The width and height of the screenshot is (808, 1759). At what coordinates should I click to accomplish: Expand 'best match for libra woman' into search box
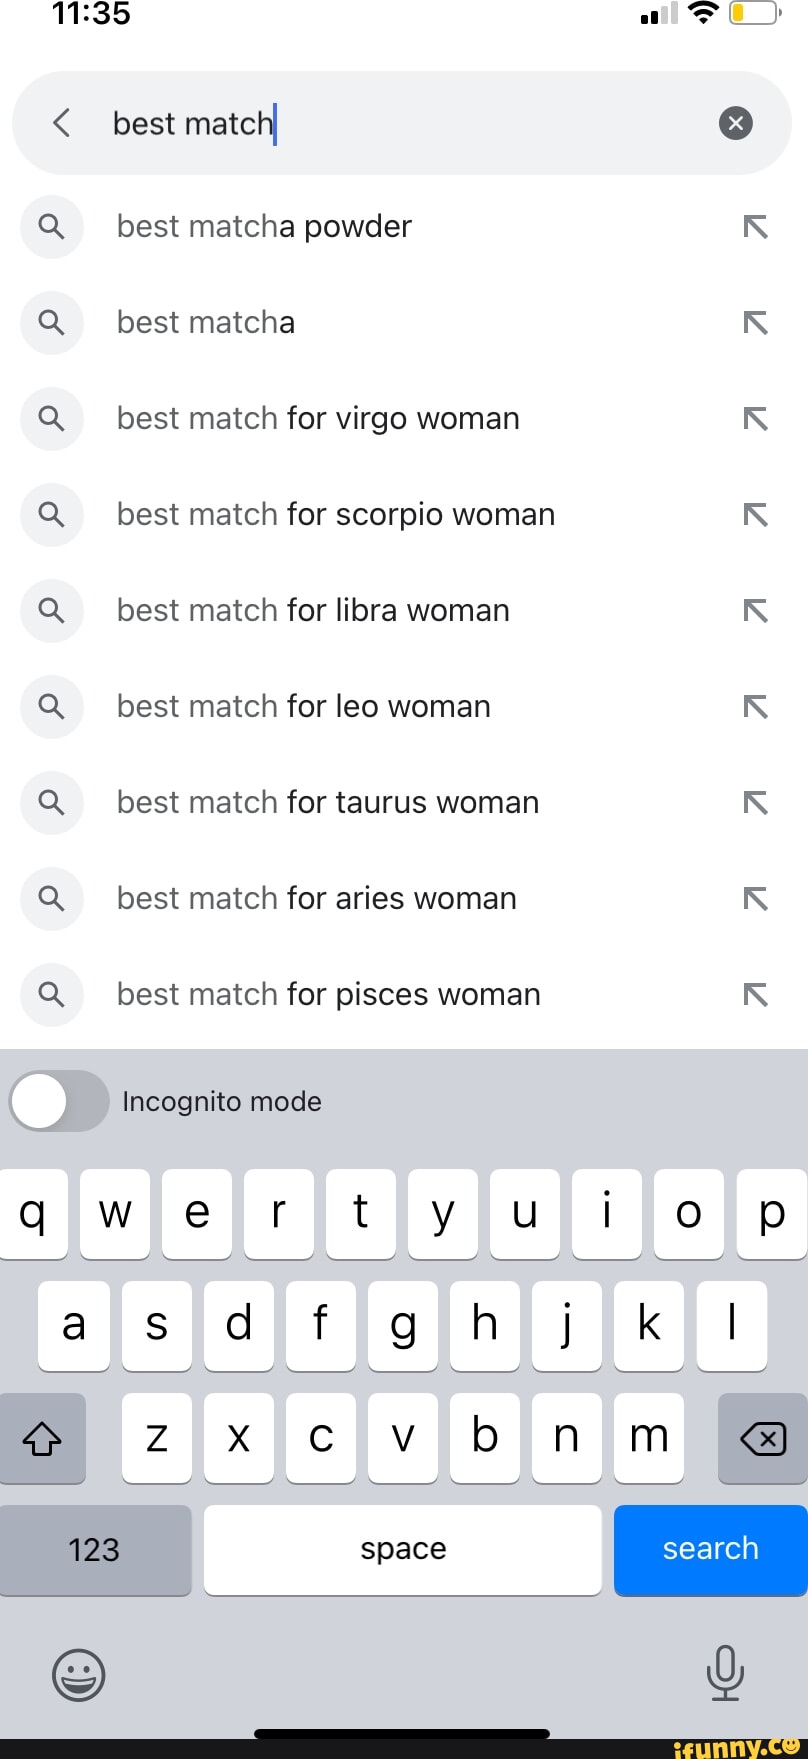click(755, 611)
